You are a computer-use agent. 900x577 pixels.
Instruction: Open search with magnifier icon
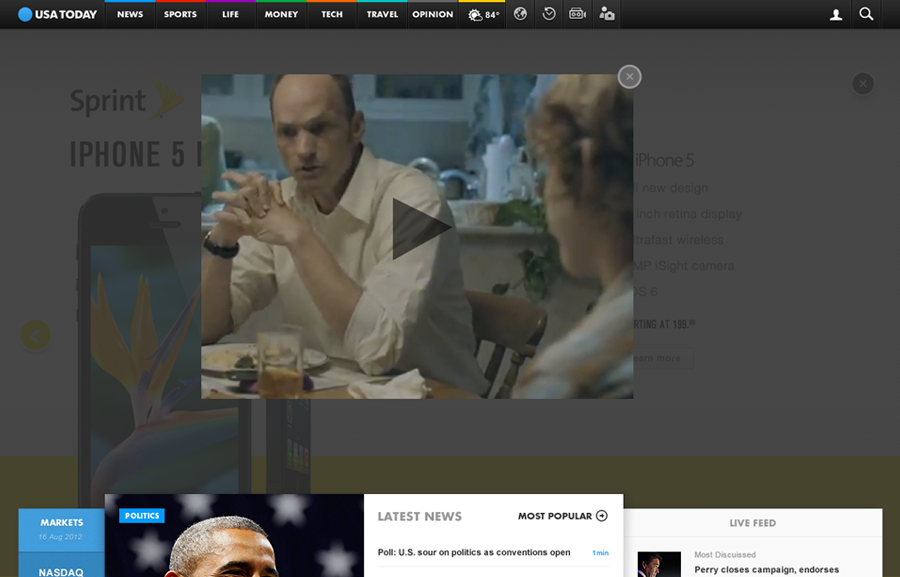[x=866, y=14]
